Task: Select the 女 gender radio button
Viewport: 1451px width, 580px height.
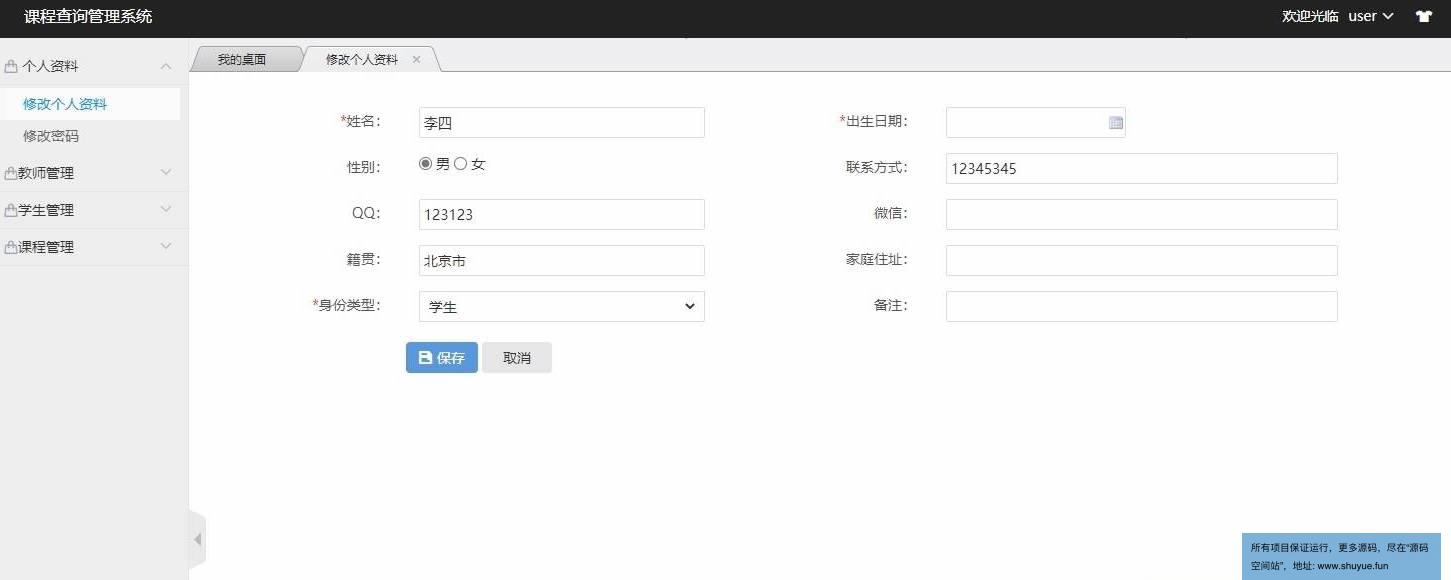Action: coord(460,164)
